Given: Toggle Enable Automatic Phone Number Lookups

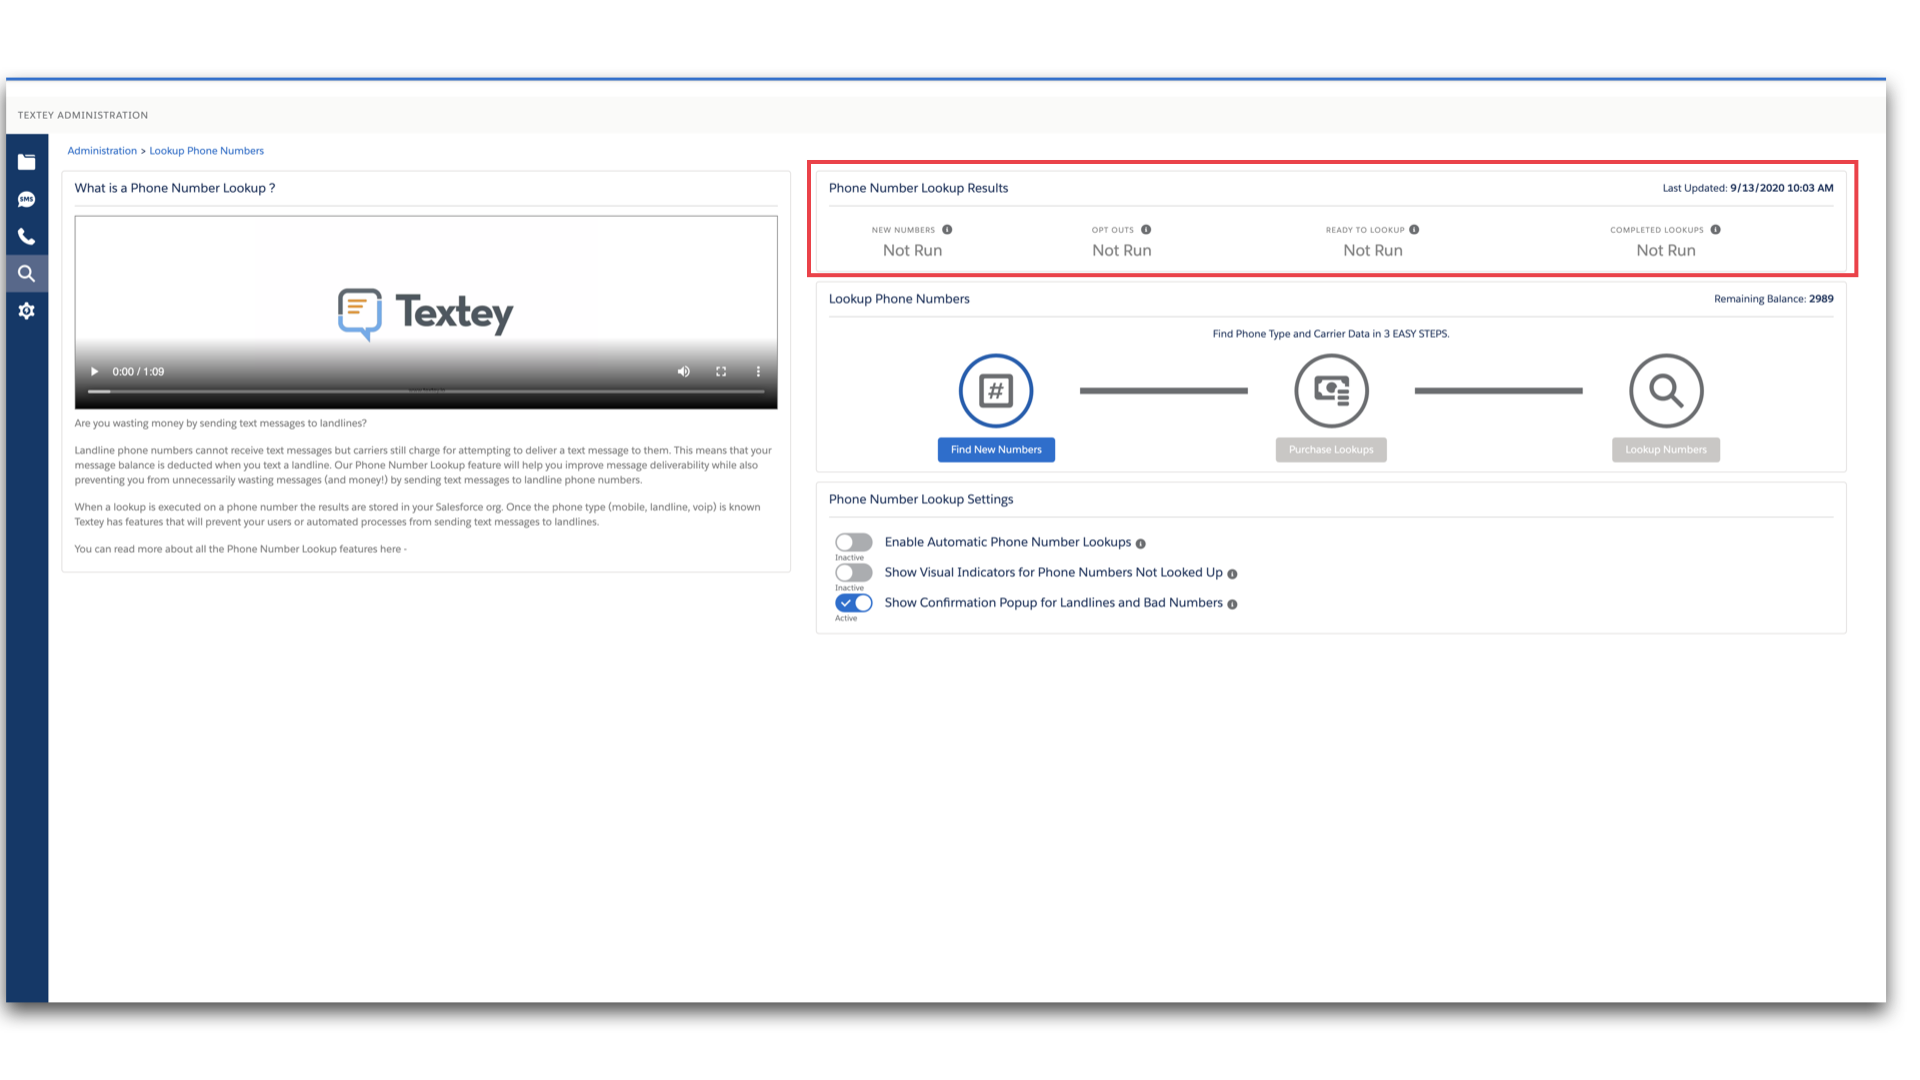Looking at the screenshot, I should pyautogui.click(x=854, y=542).
